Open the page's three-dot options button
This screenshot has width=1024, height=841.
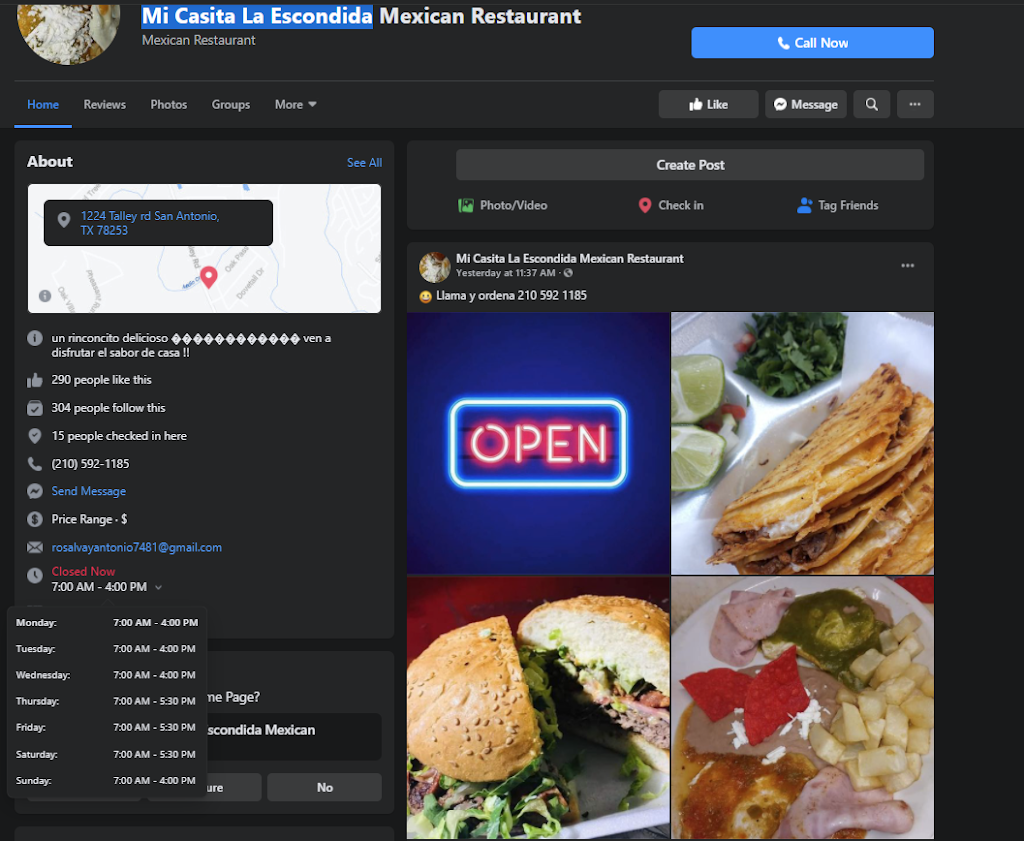click(914, 104)
